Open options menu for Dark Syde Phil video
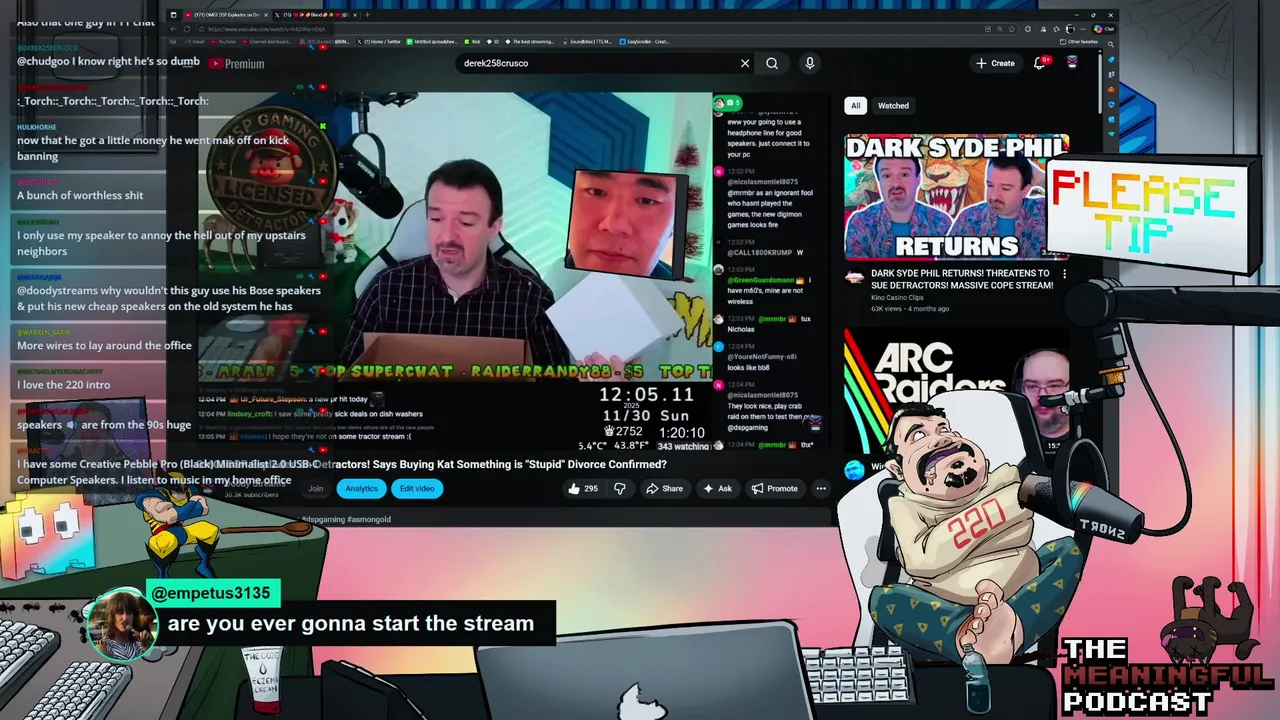Image resolution: width=1280 pixels, height=720 pixels. click(1064, 274)
